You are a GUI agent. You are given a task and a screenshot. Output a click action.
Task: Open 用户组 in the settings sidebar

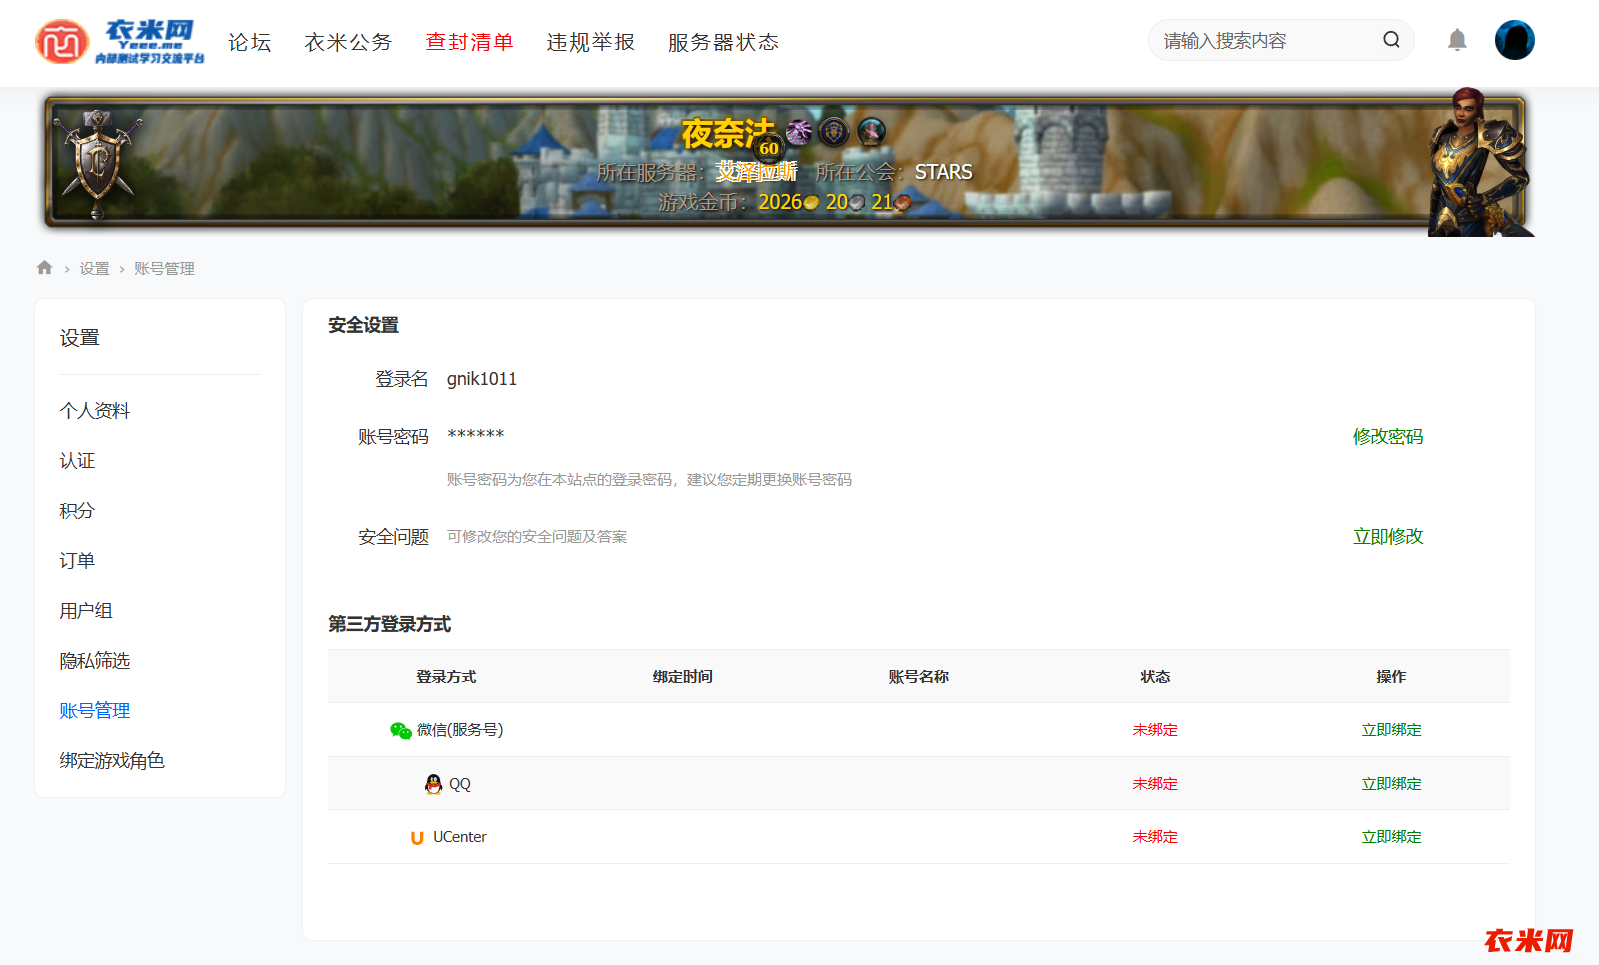pyautogui.click(x=86, y=611)
